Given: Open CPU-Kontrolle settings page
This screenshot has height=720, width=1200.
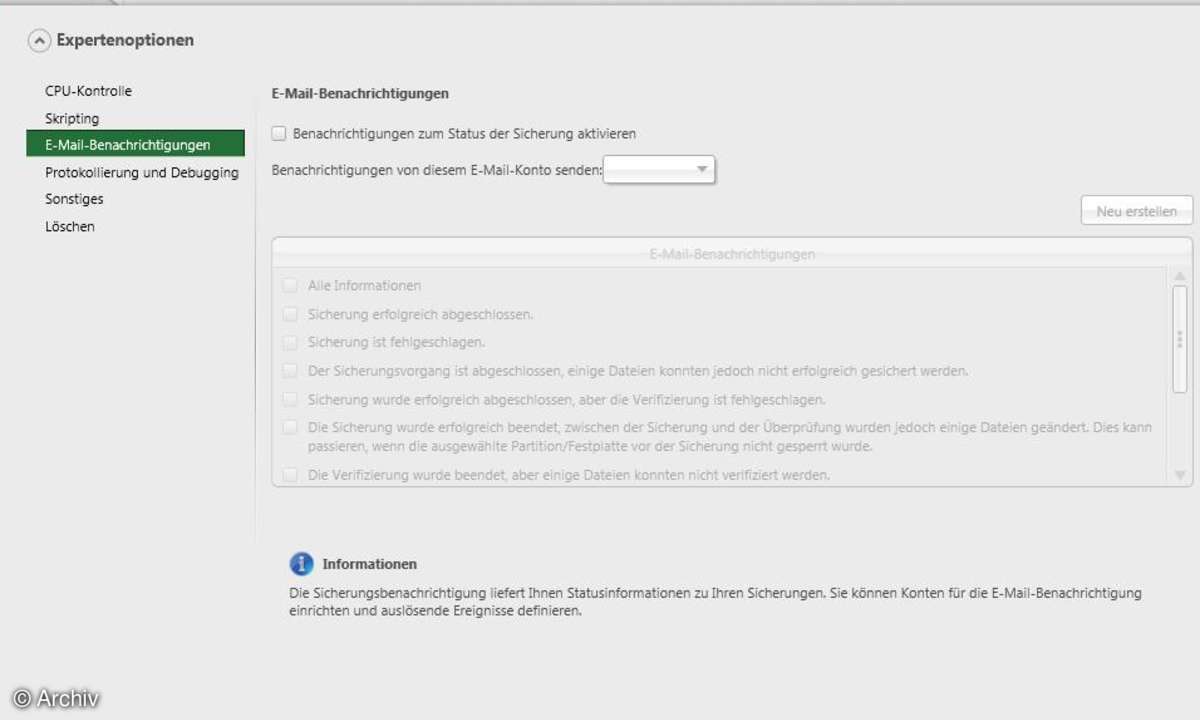Looking at the screenshot, I should pos(88,91).
